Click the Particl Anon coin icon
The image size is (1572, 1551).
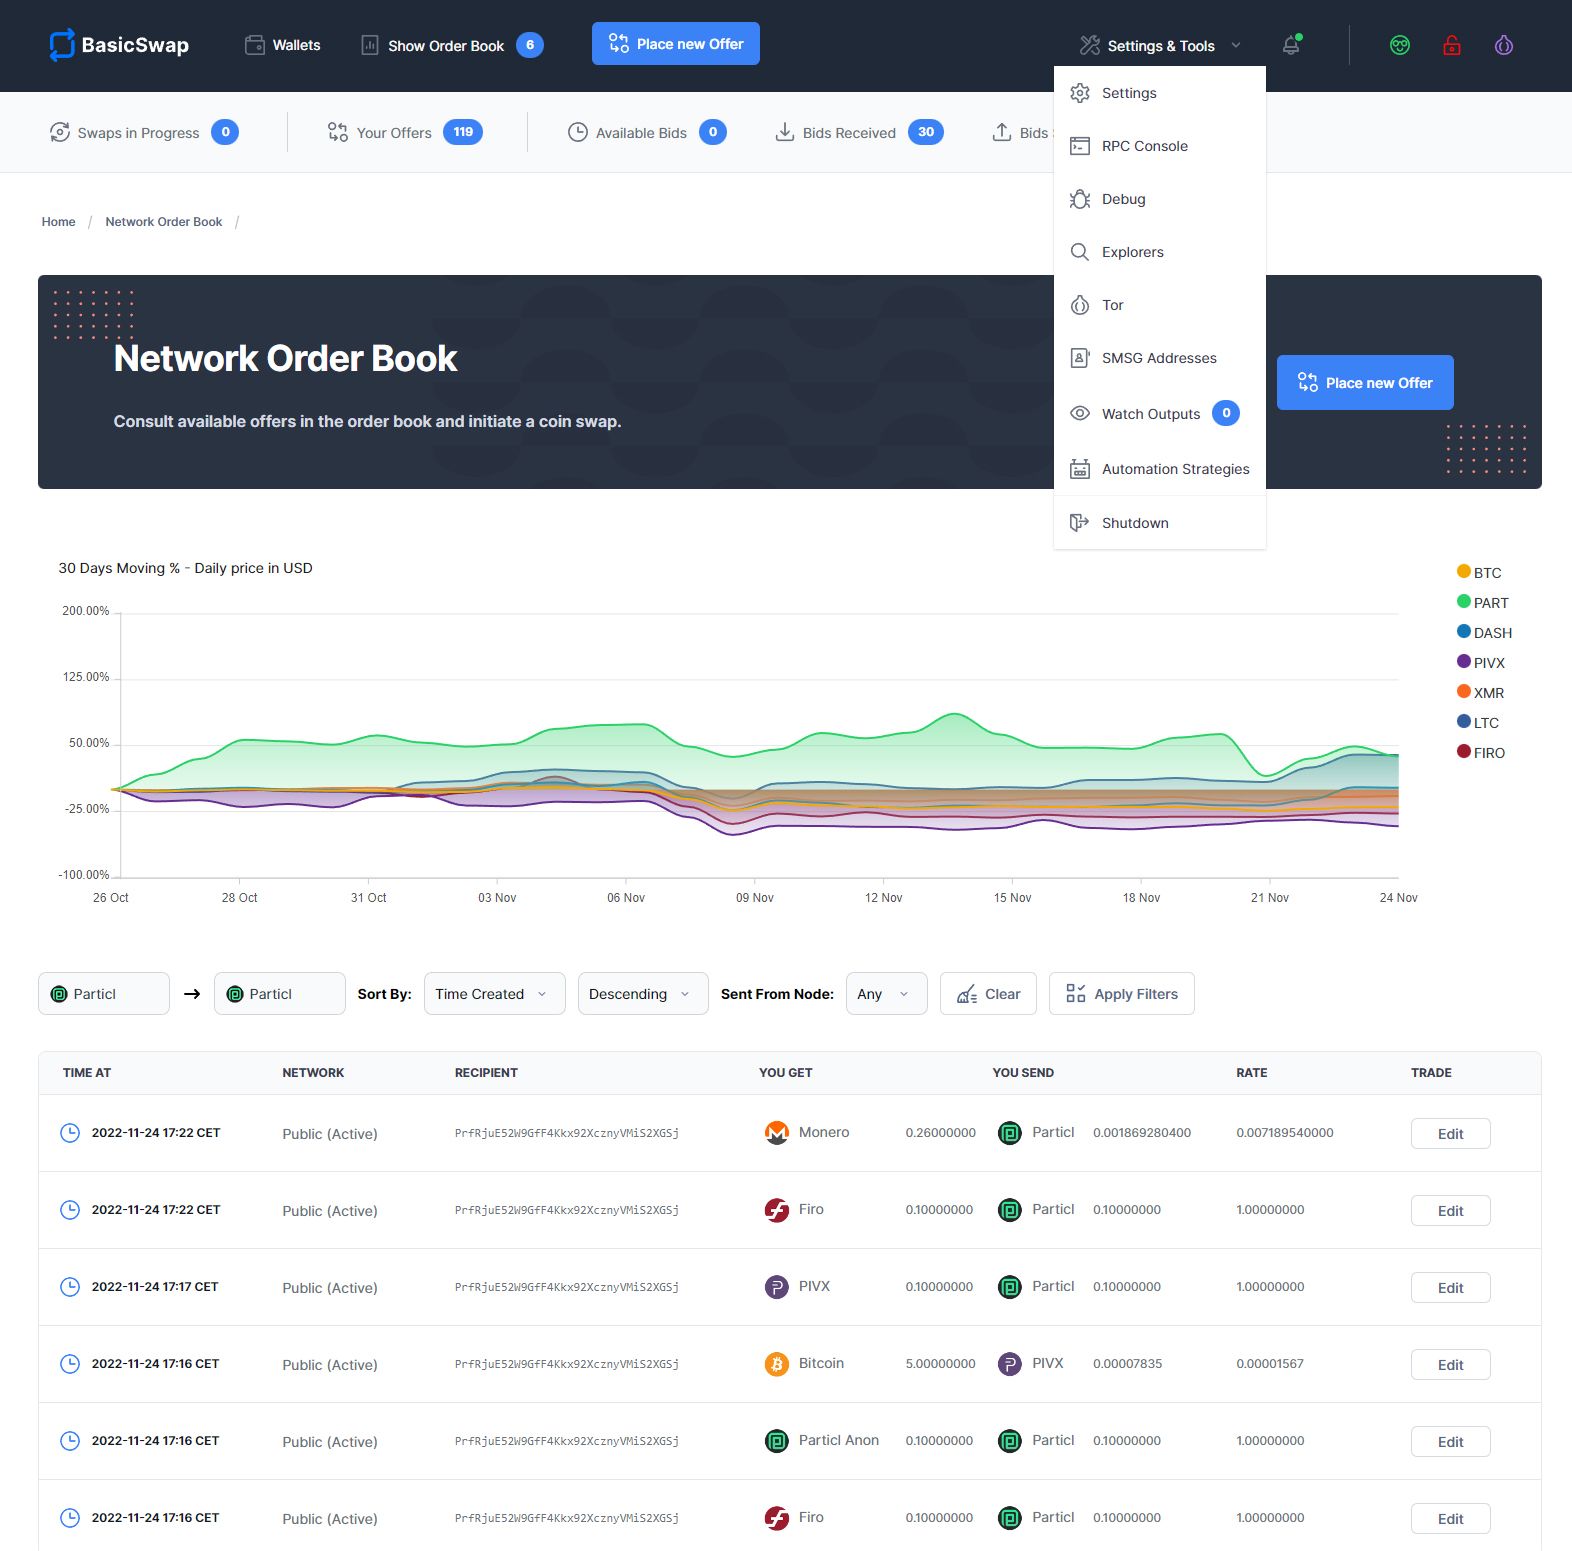(x=777, y=1441)
